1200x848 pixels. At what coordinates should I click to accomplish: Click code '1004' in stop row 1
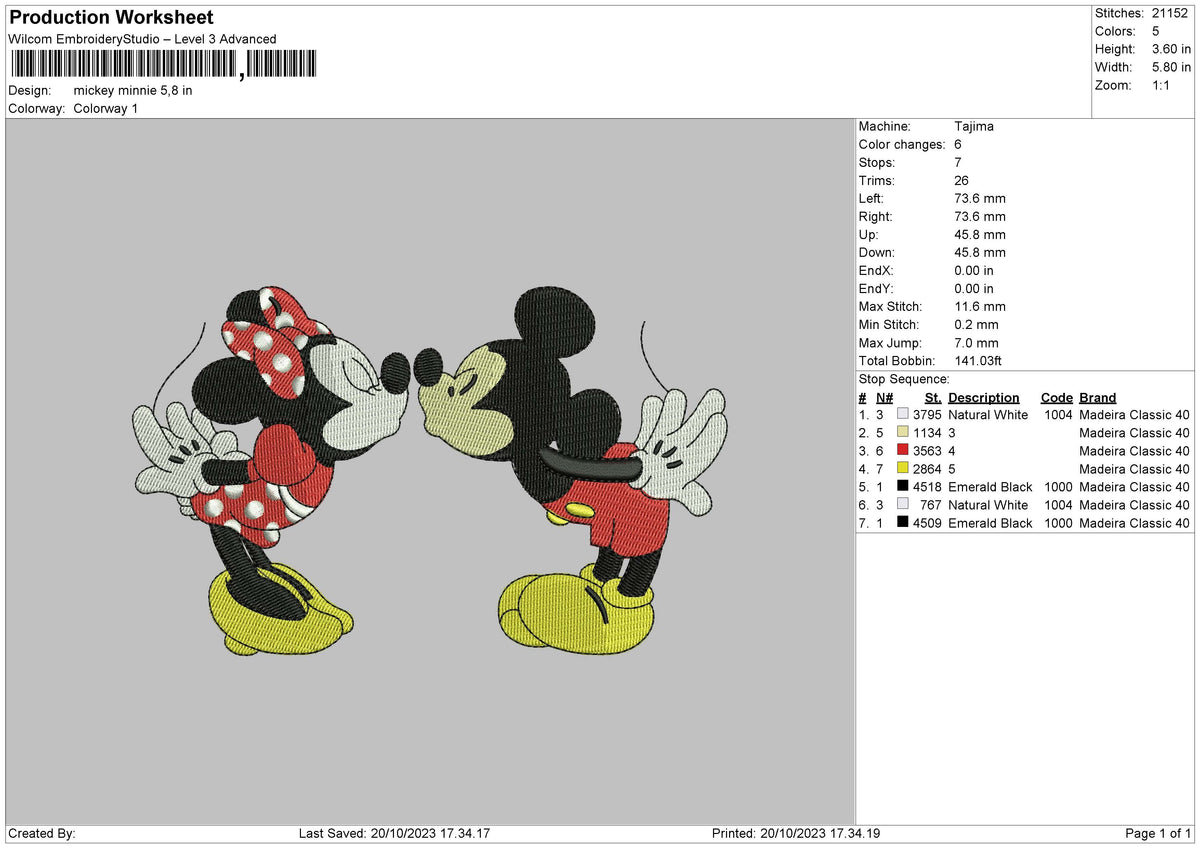click(1057, 415)
